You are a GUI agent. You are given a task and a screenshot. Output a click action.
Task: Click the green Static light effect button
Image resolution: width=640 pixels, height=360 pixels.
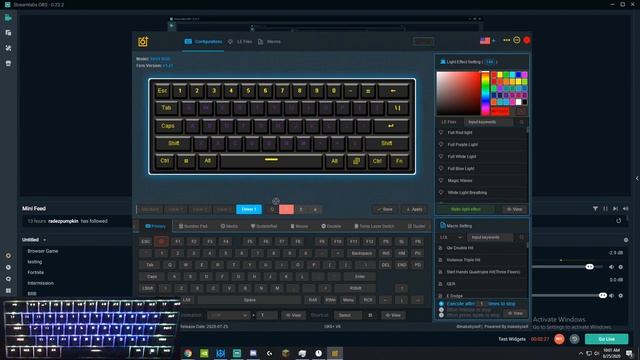point(465,209)
